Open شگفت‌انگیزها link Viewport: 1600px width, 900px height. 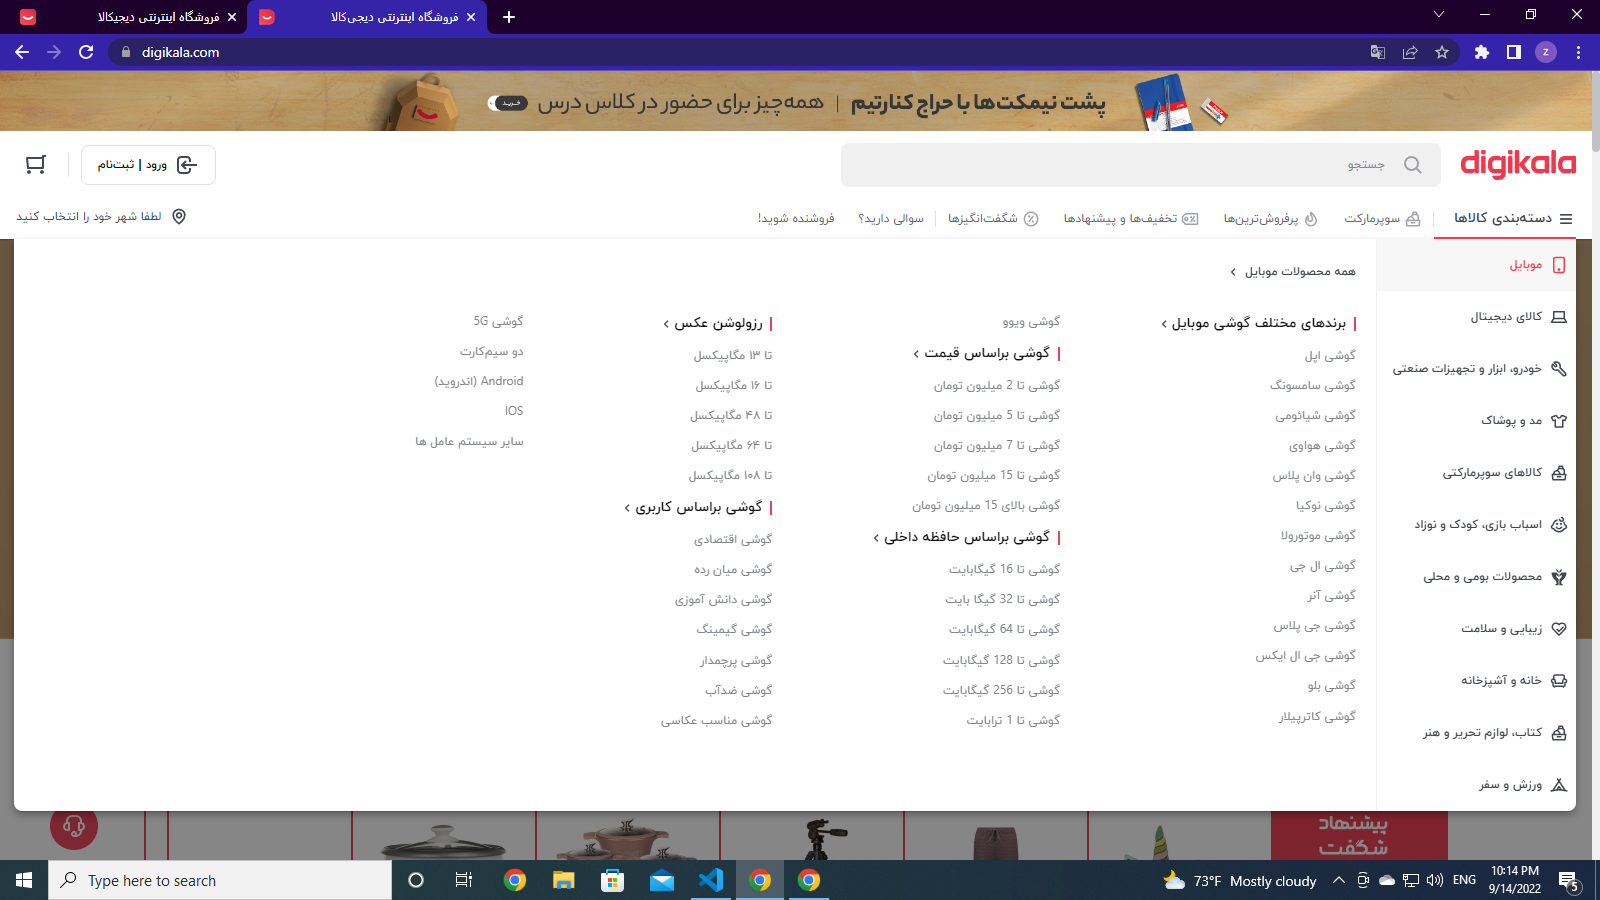[x=993, y=218]
